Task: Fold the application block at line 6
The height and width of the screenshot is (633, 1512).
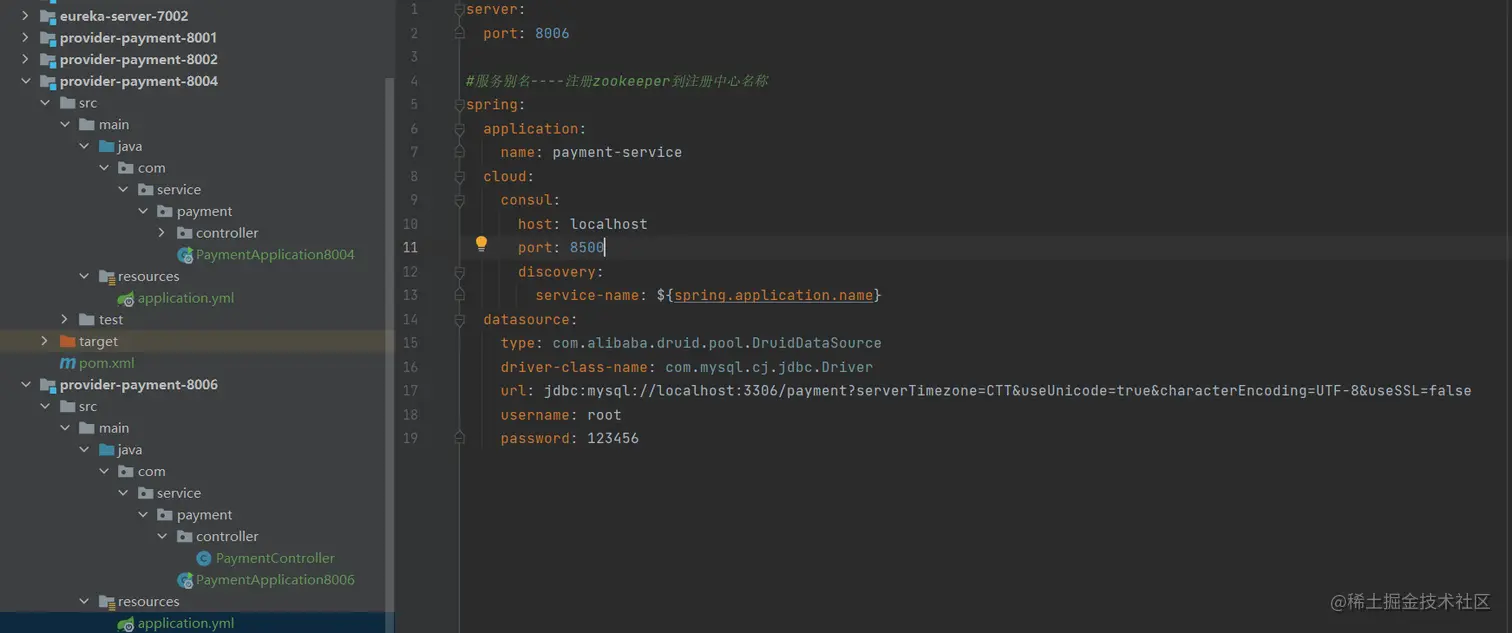Action: pyautogui.click(x=460, y=129)
